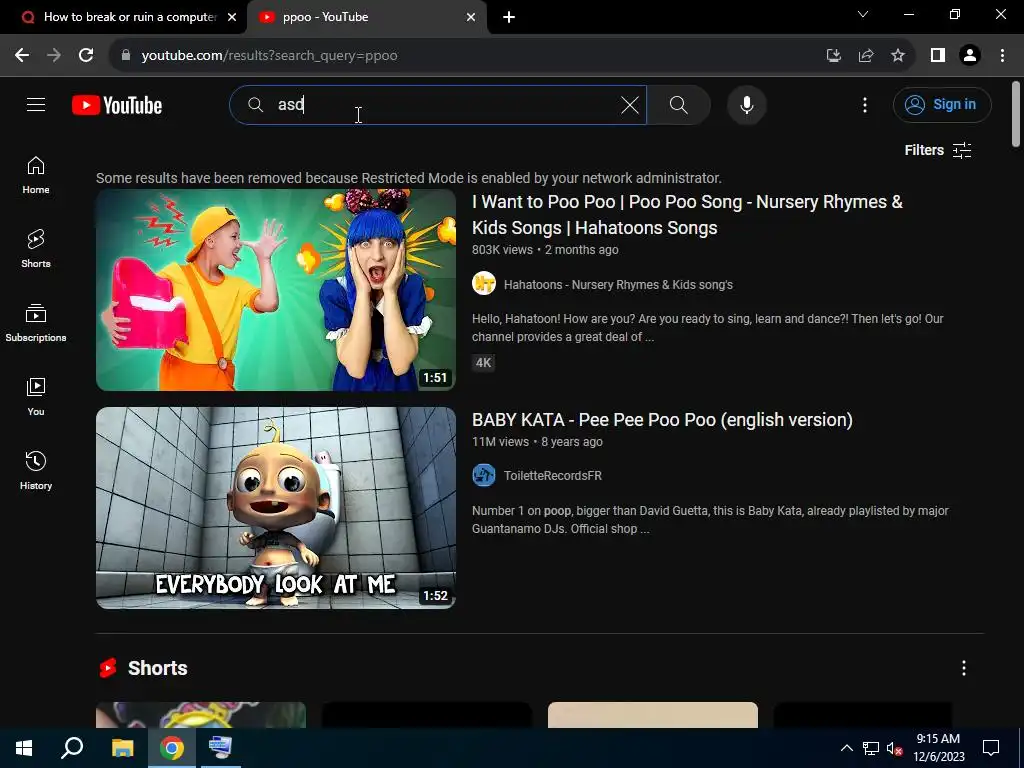This screenshot has width=1024, height=768.
Task: Click the Chrome taskbar icon
Action: click(172, 748)
